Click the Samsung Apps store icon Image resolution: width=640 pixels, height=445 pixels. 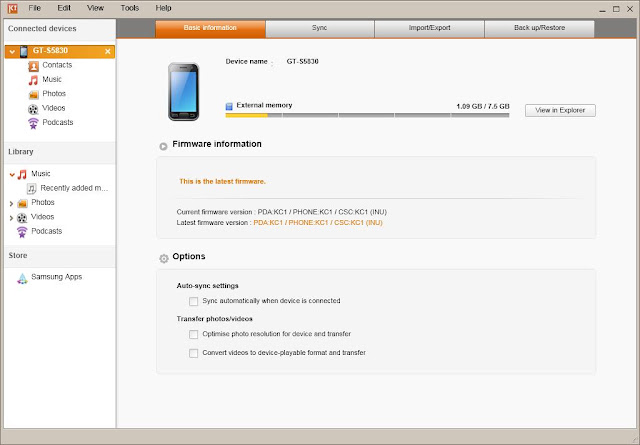tap(22, 278)
